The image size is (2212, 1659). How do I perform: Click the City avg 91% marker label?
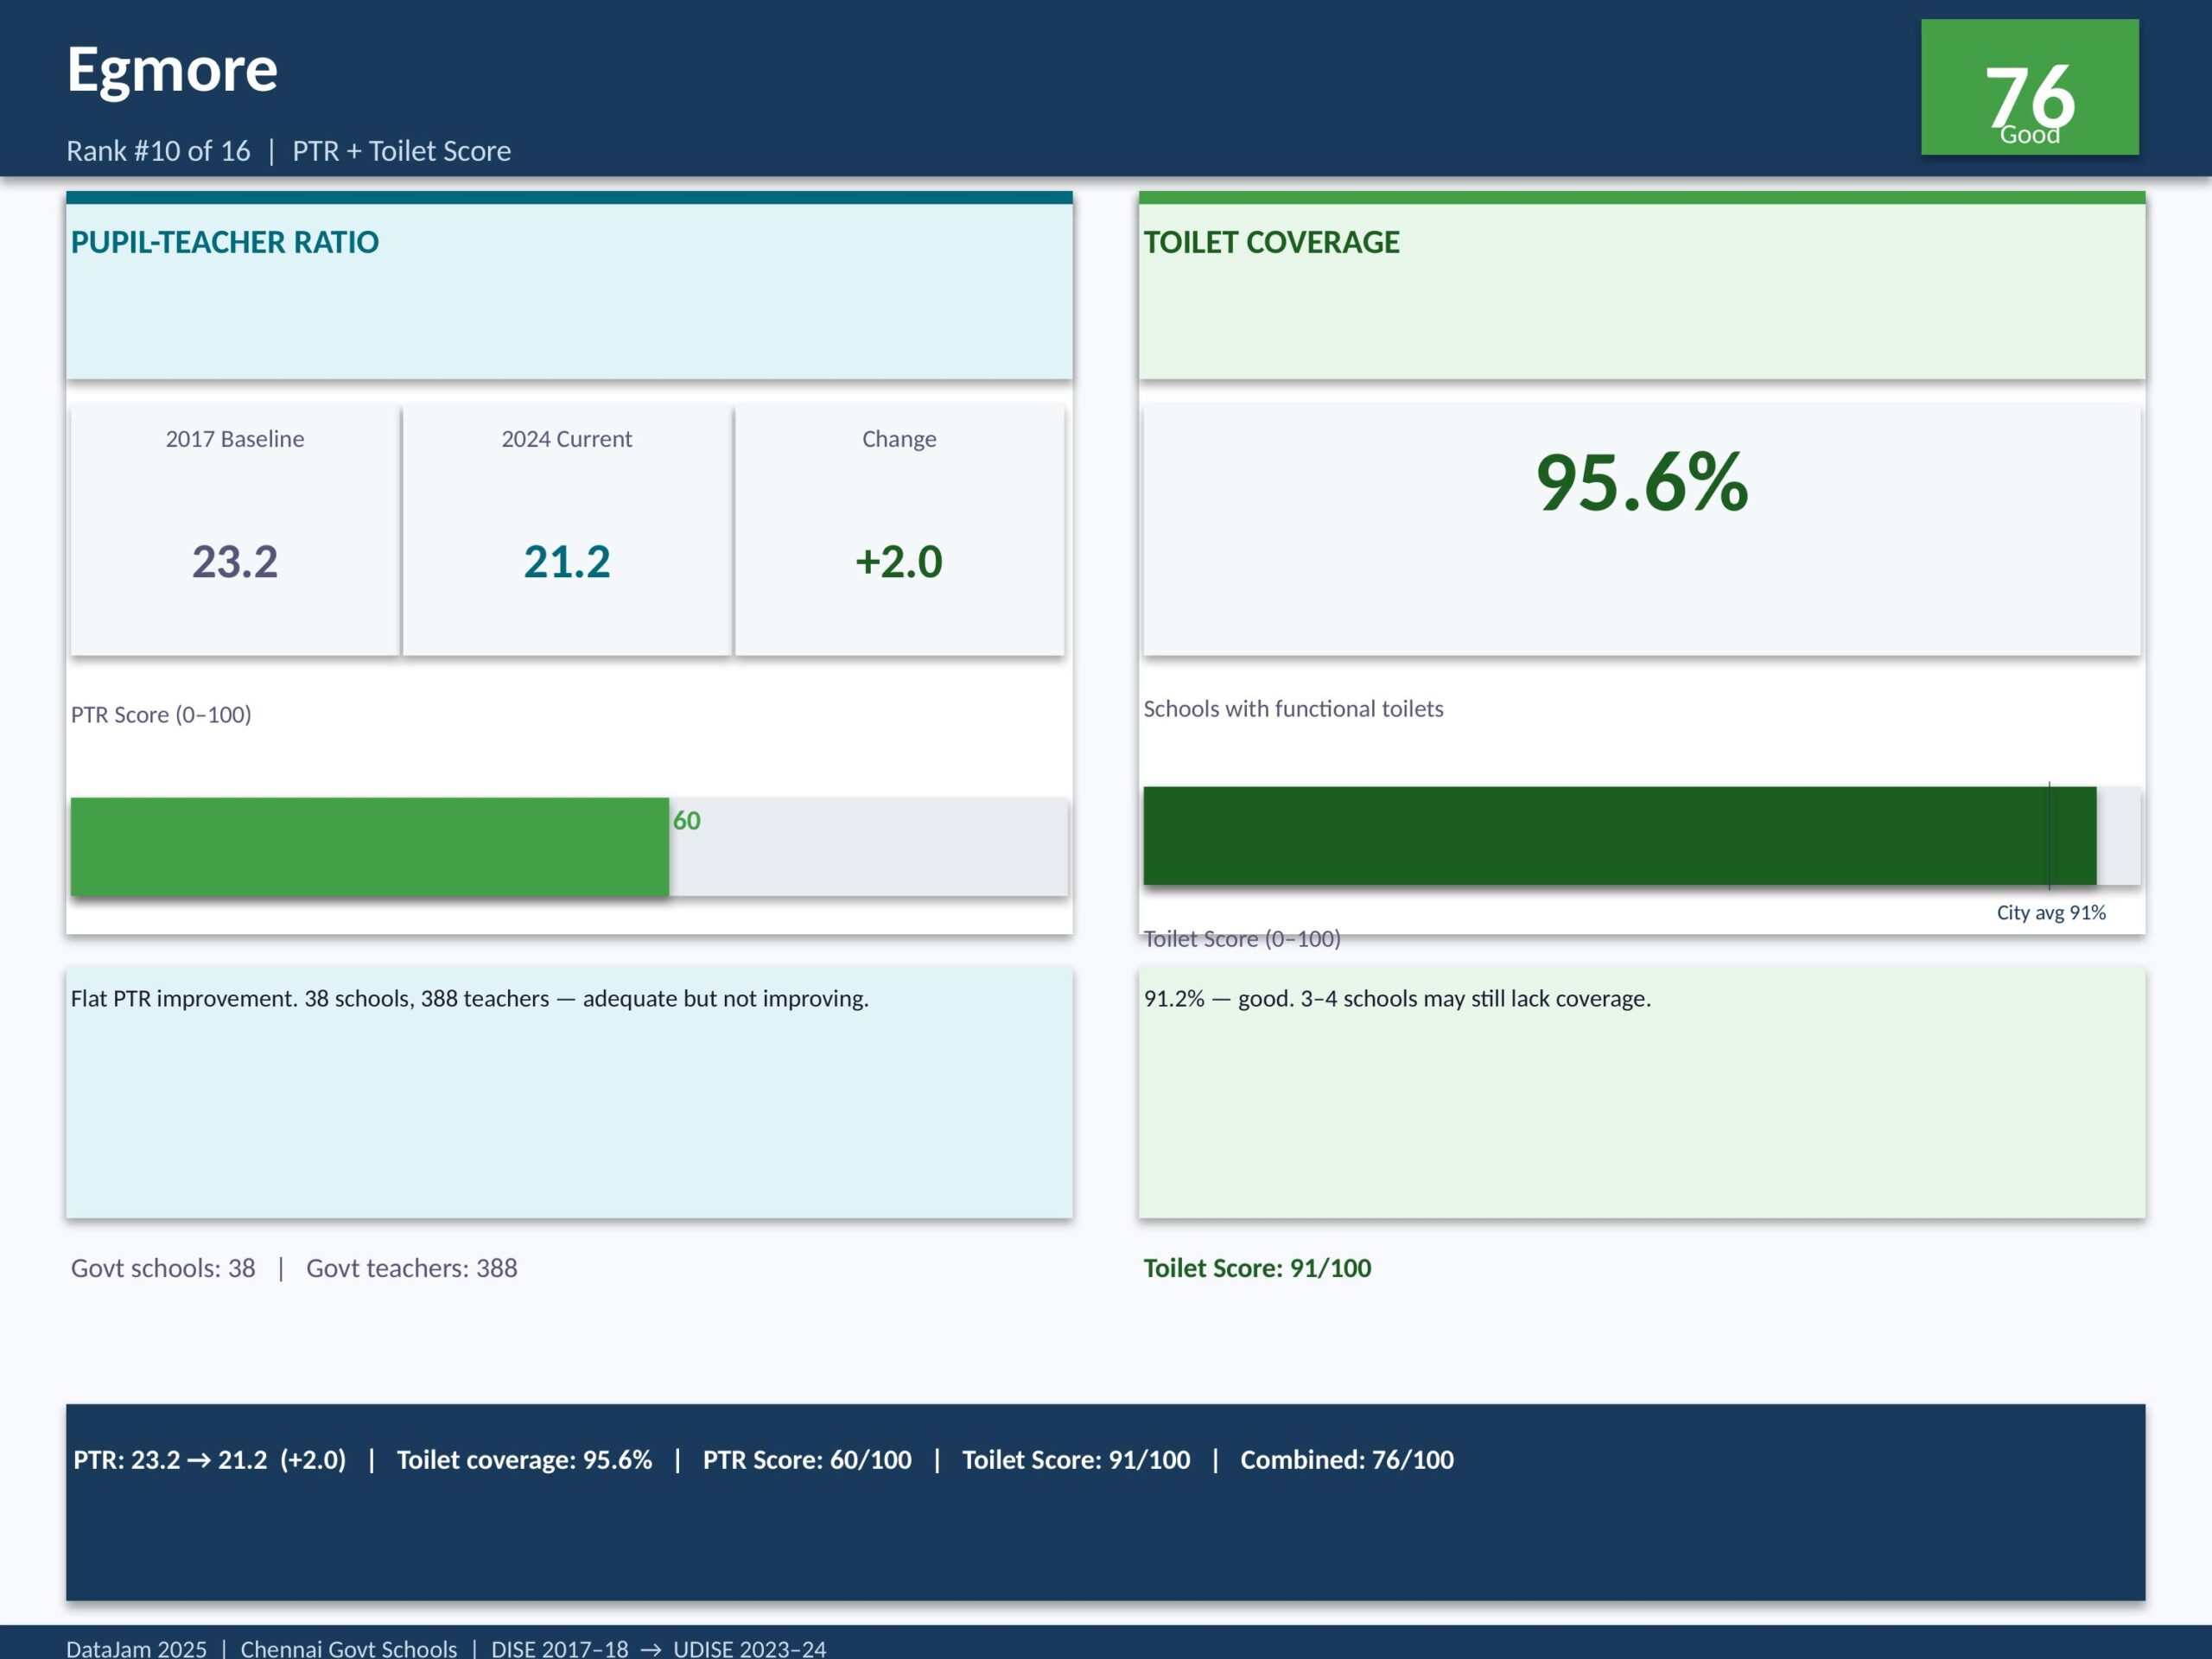(x=2050, y=912)
